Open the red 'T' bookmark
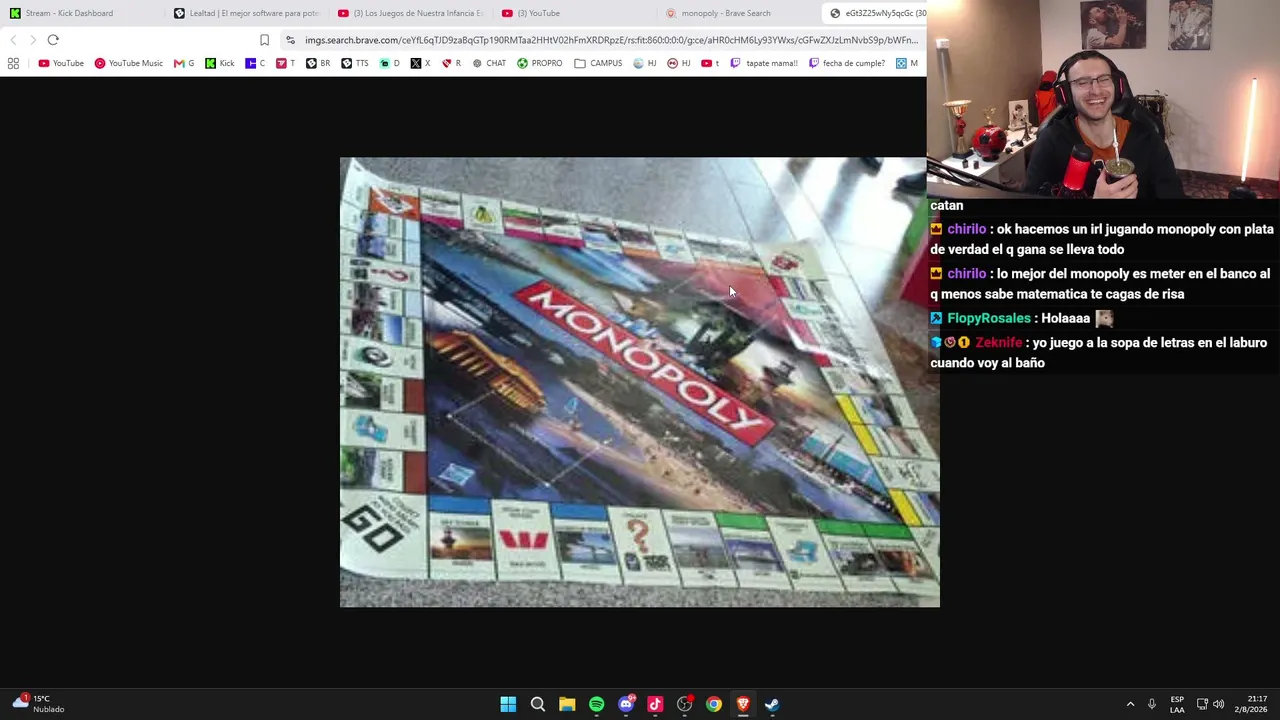Viewport: 1280px width, 720px height. click(286, 63)
